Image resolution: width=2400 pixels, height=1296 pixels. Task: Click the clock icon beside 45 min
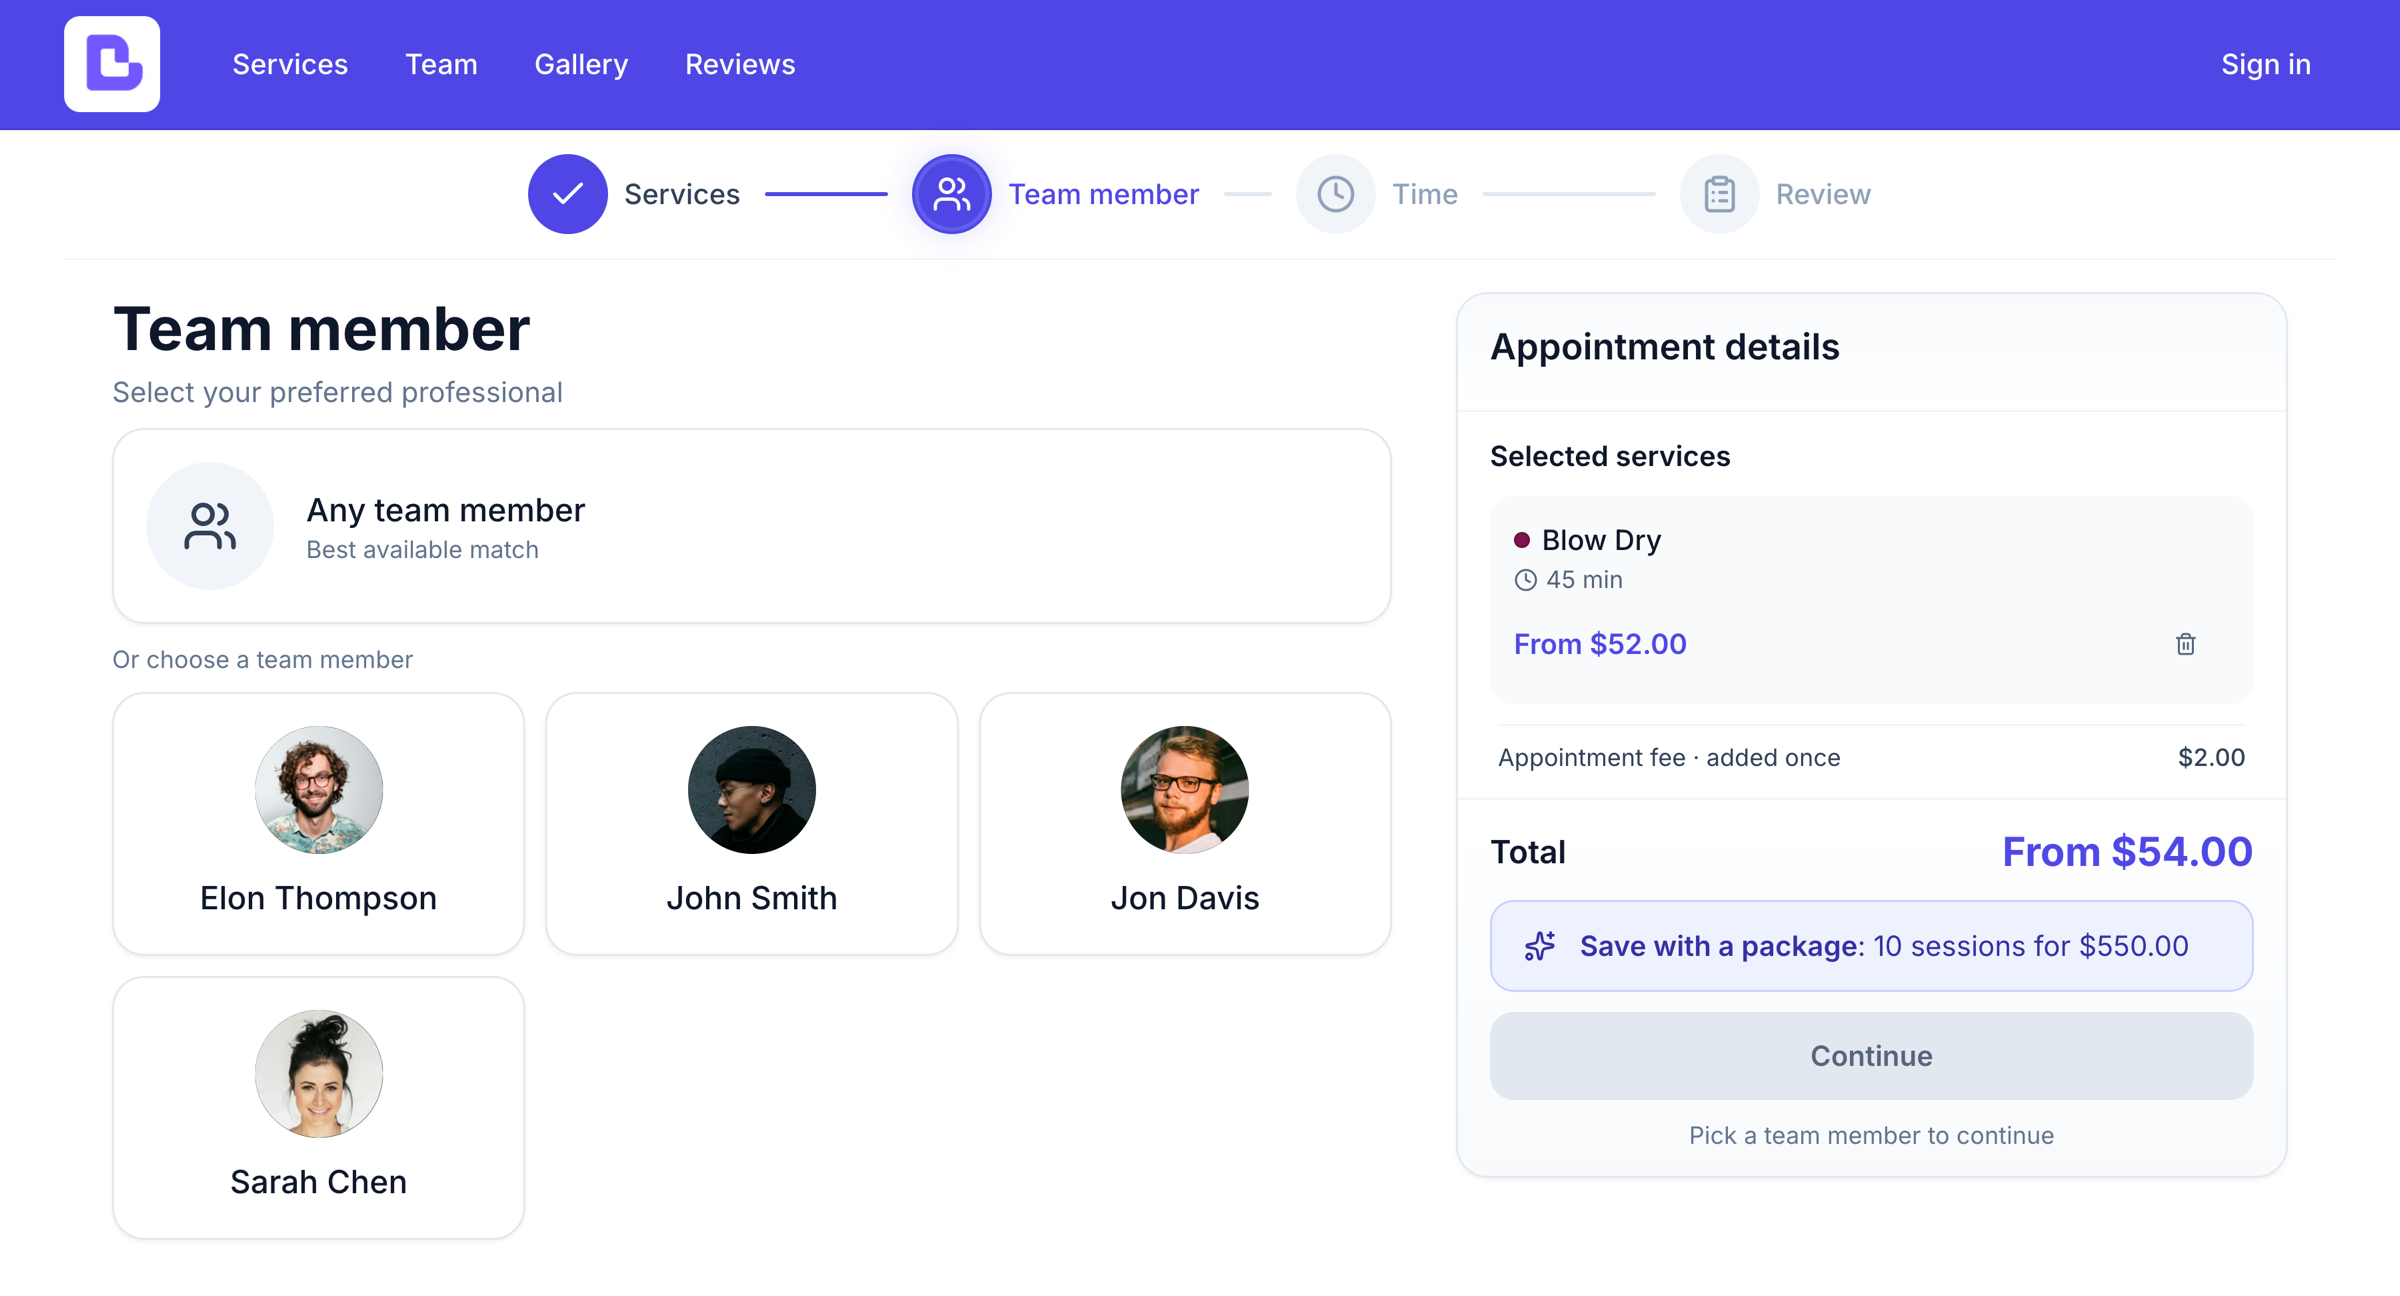tap(1525, 580)
